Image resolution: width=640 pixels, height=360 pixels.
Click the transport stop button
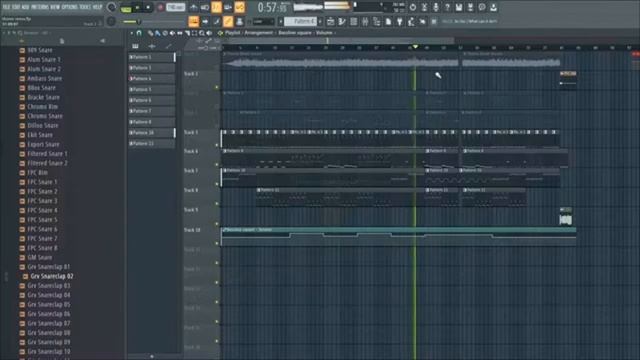148,7
